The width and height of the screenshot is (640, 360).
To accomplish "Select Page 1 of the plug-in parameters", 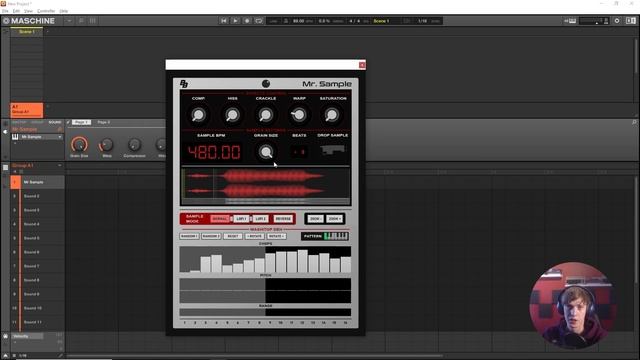I will coord(81,122).
